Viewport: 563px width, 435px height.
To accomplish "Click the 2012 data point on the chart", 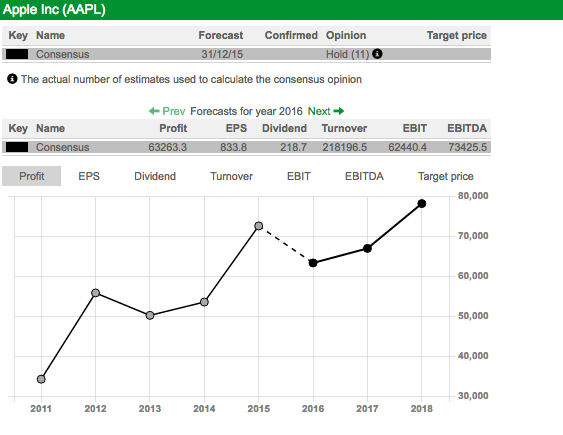I will [x=96, y=293].
